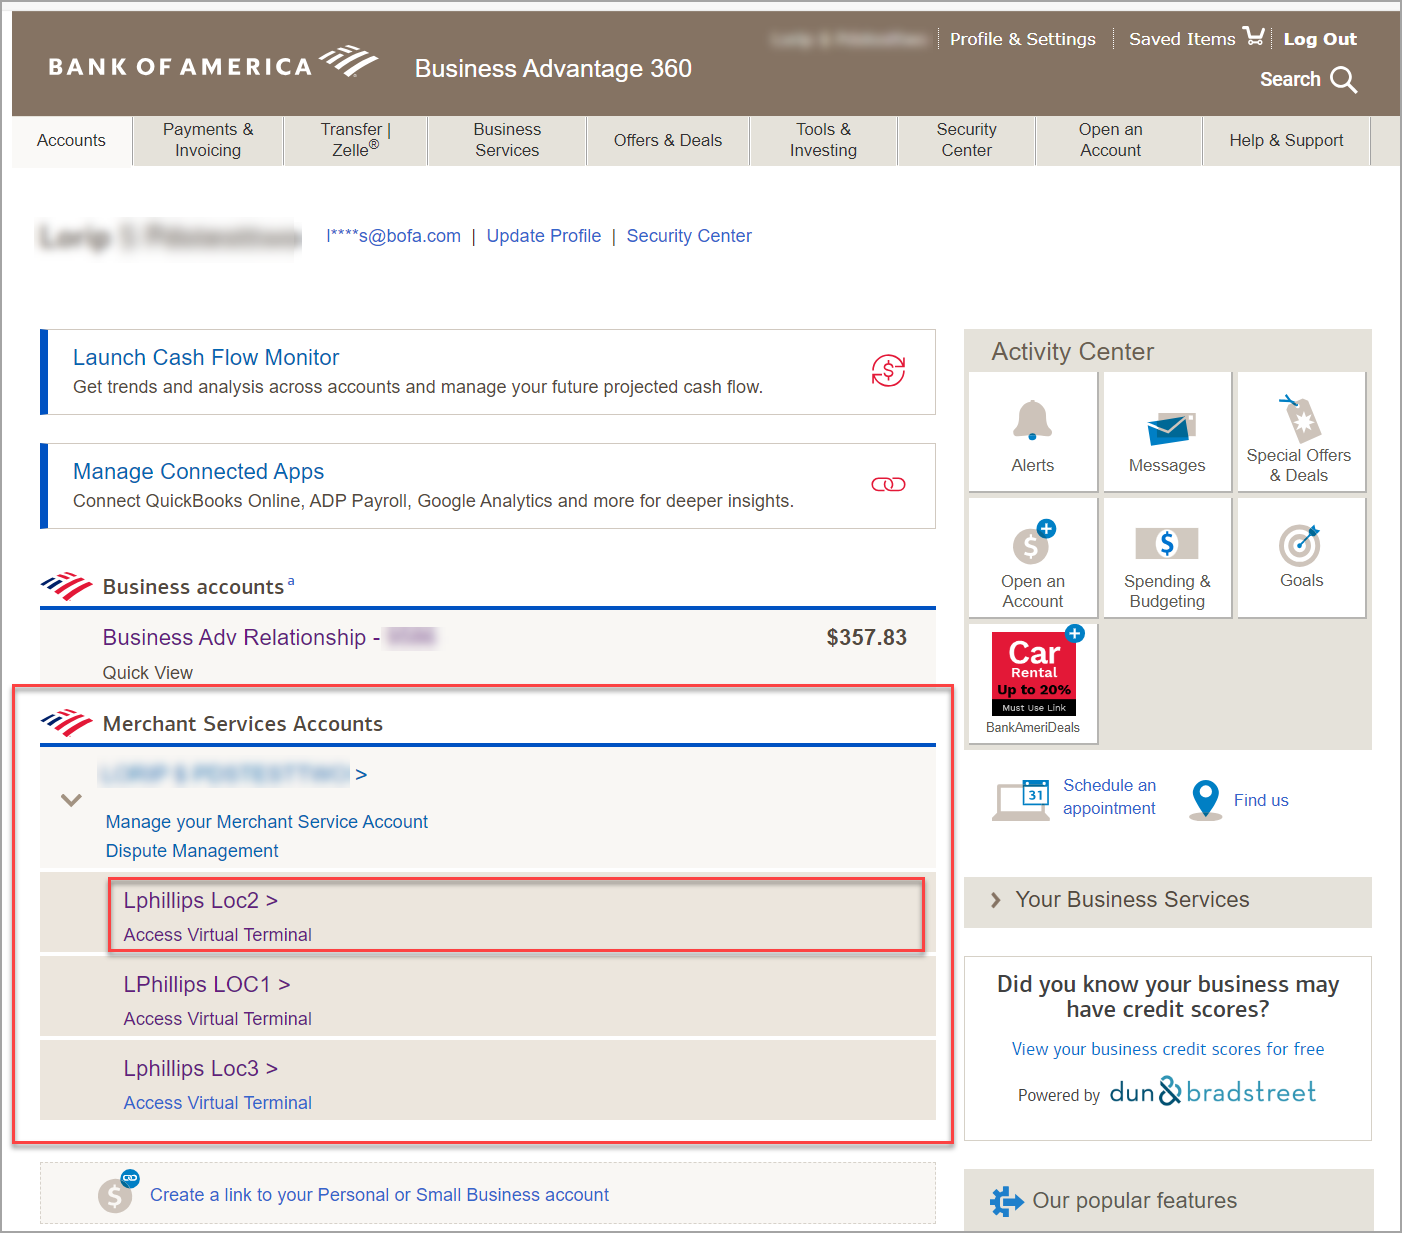The height and width of the screenshot is (1233, 1402).
Task: Open the Goals target tile
Action: 1301,558
